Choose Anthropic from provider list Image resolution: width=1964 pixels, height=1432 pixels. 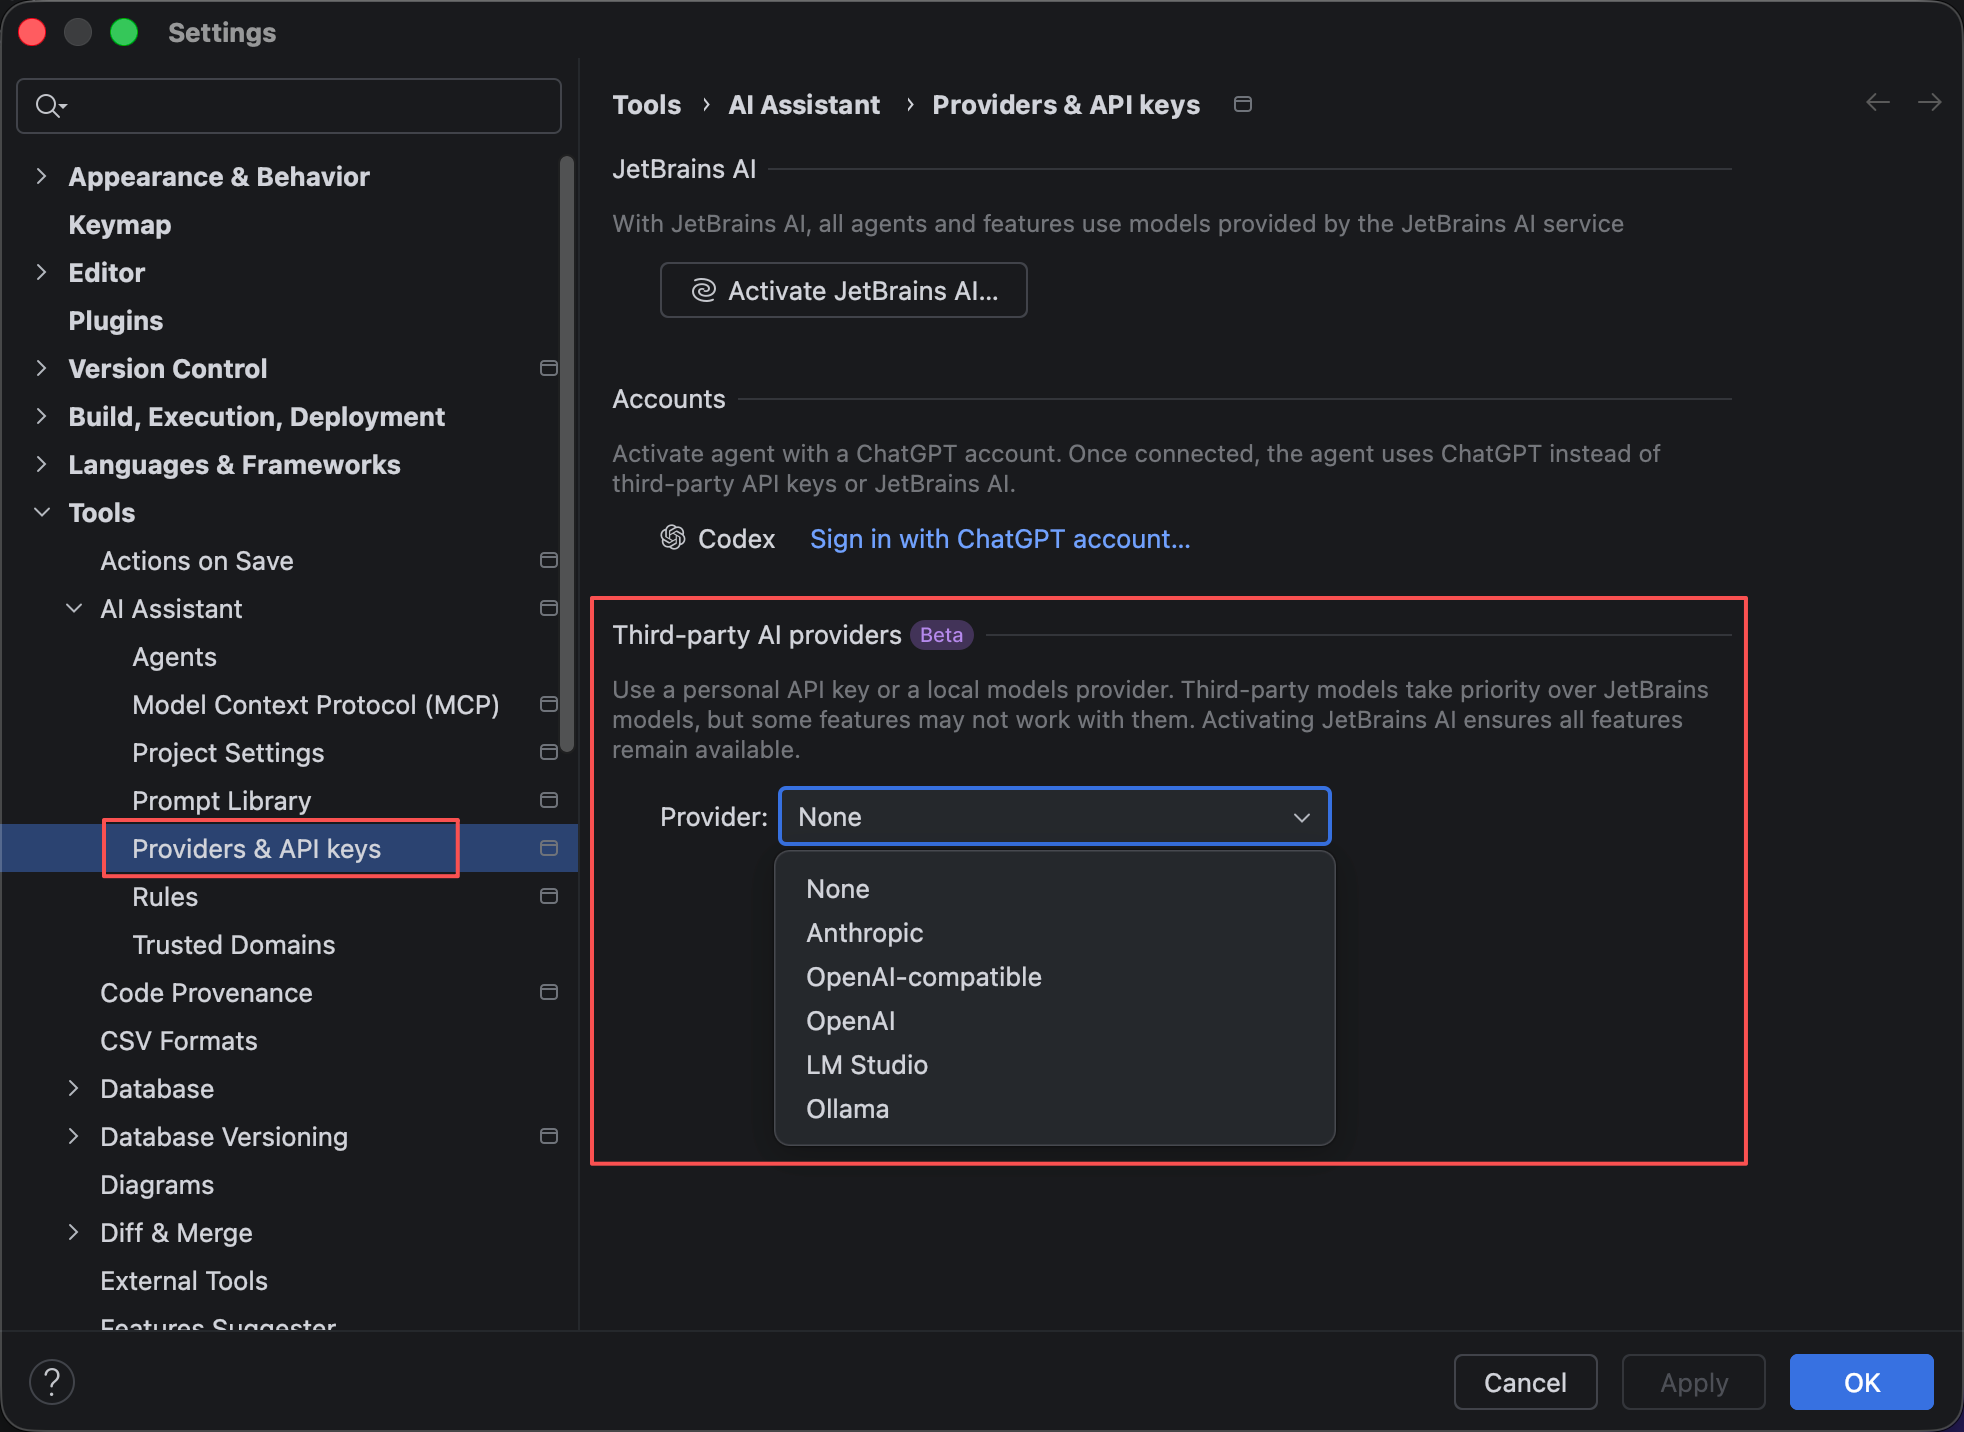864,933
